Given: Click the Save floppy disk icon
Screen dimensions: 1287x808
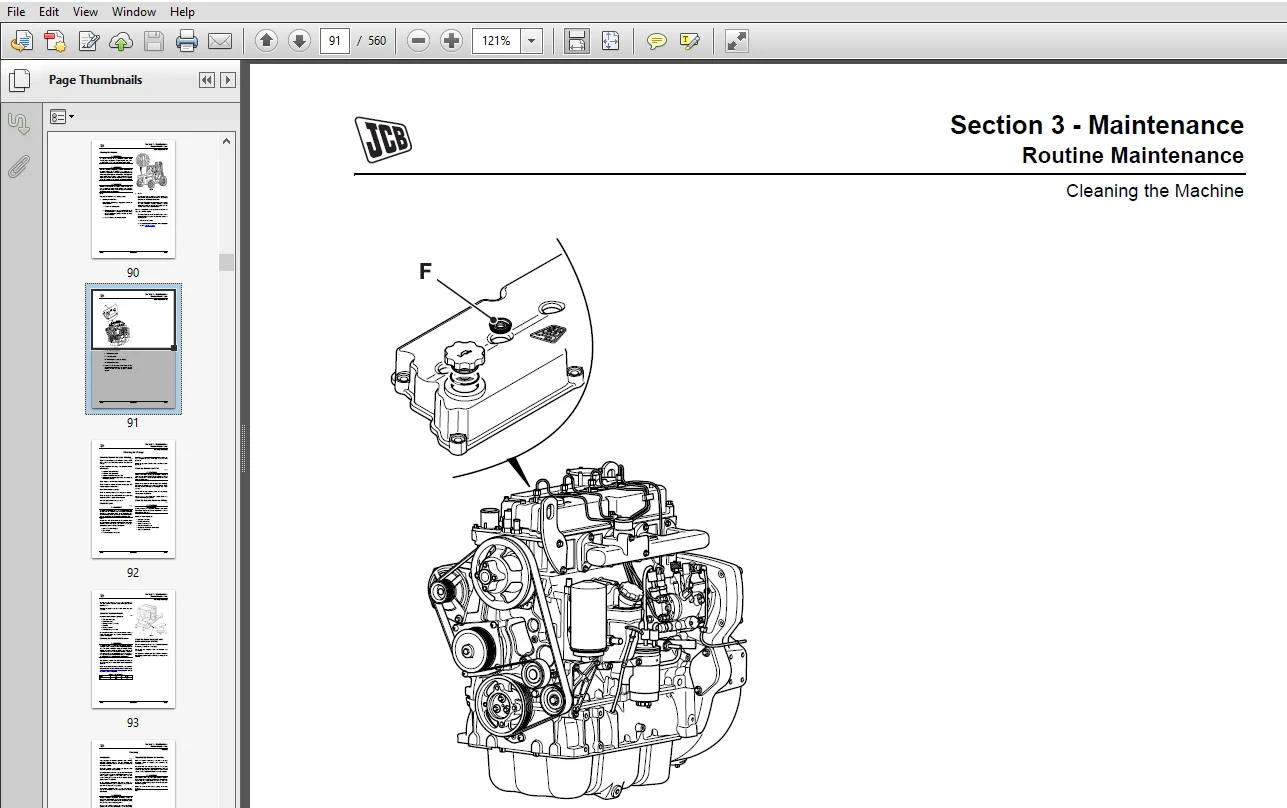Looking at the screenshot, I should [154, 41].
